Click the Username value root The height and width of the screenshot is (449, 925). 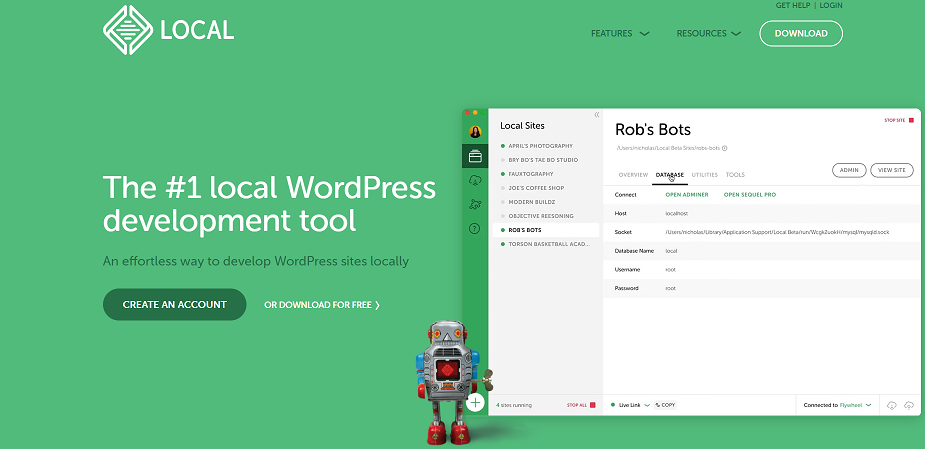click(x=670, y=270)
